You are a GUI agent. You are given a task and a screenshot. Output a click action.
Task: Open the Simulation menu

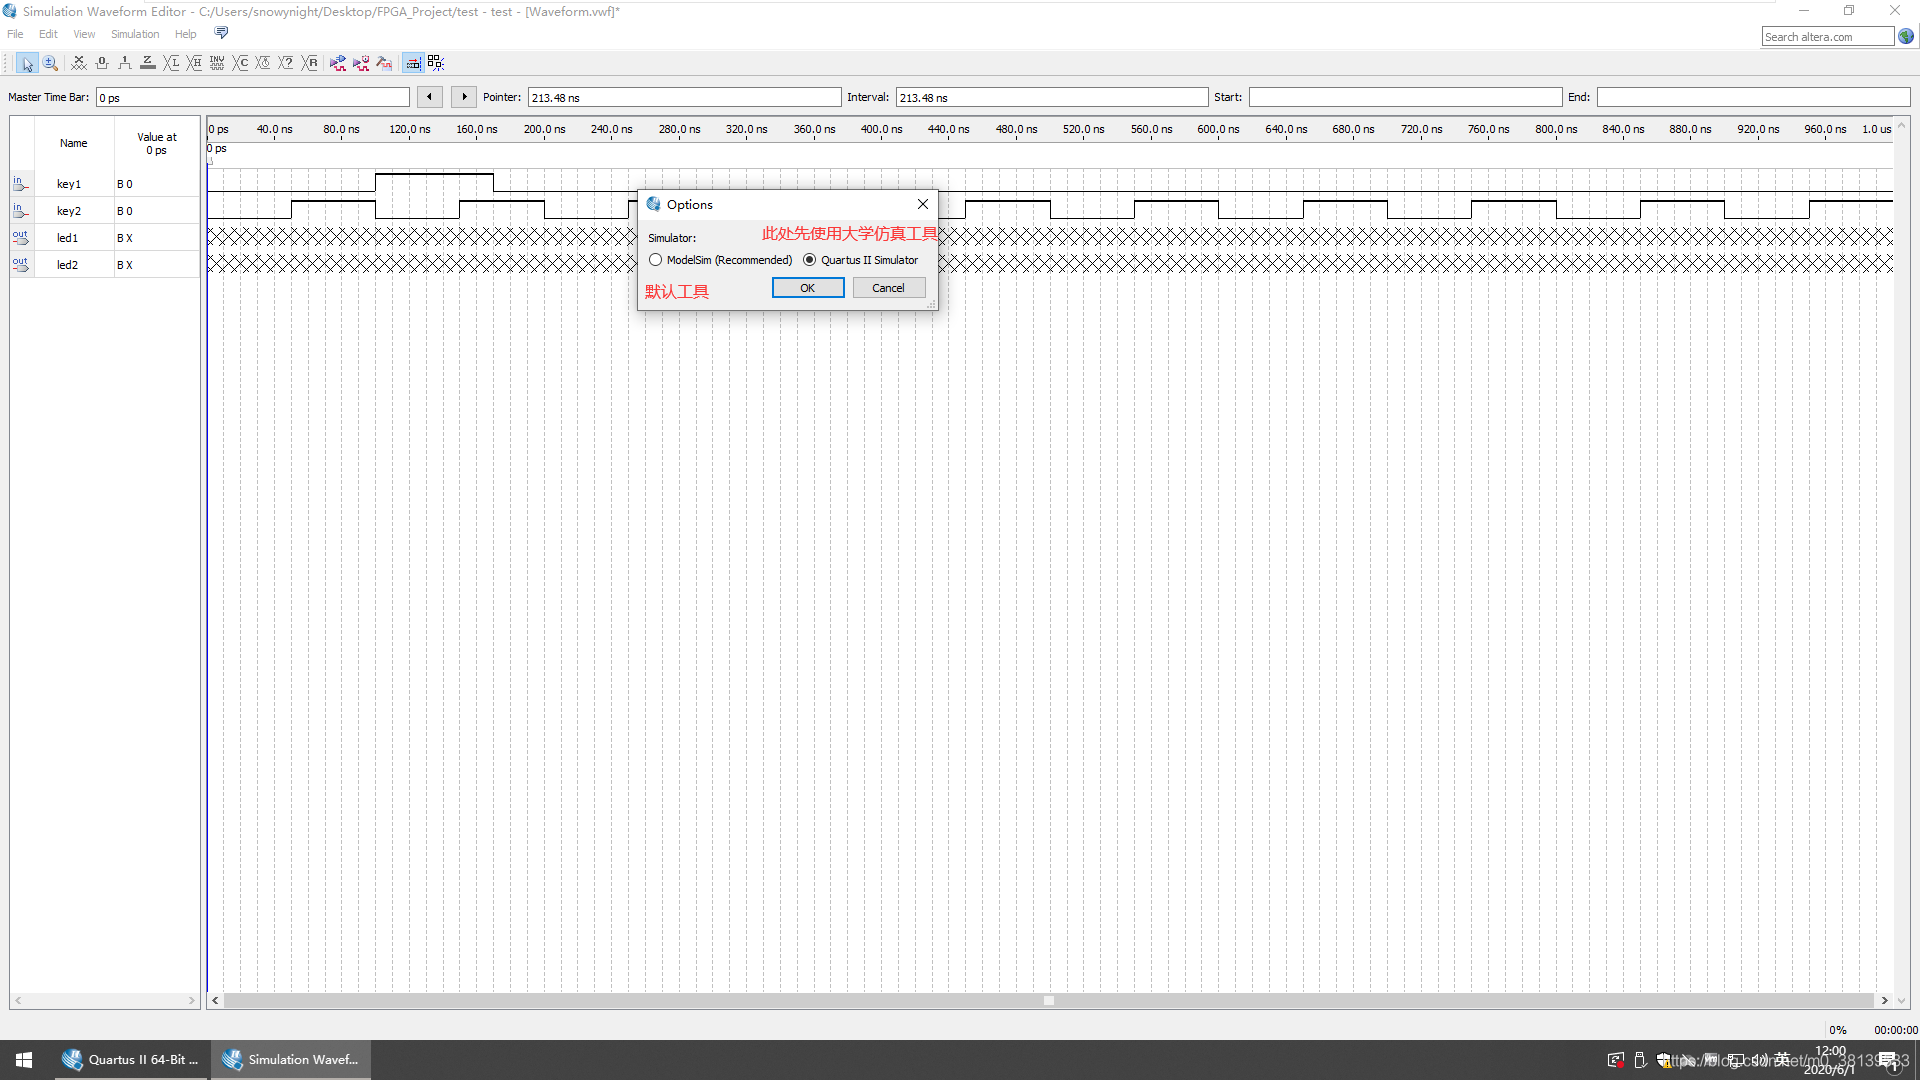(135, 34)
